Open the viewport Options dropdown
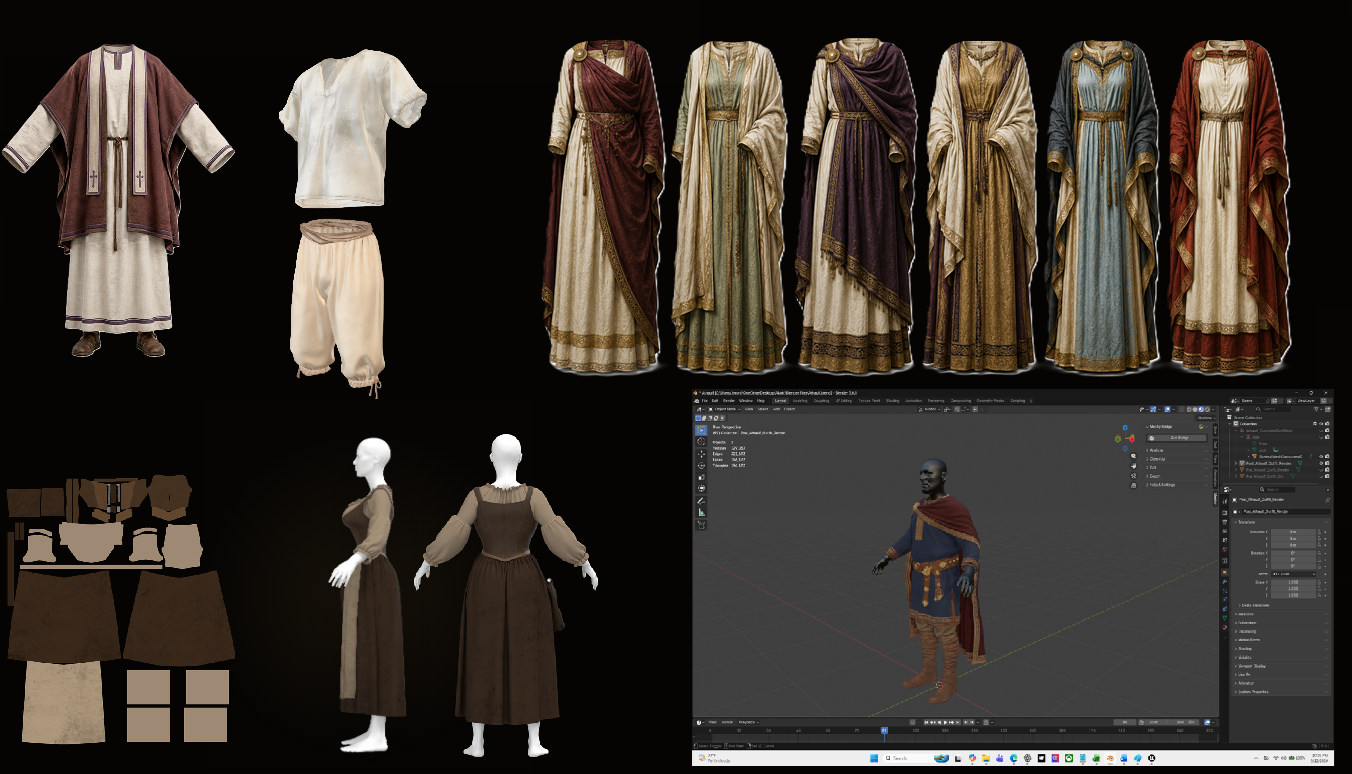Viewport: 1352px width, 774px height. pos(1206,418)
